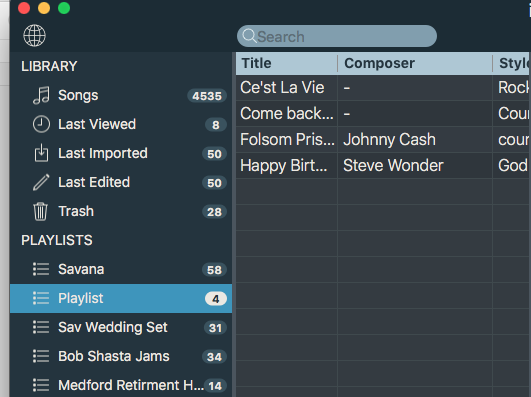
Task: Open the Bob Shasta Jams playlist
Action: click(x=121, y=356)
